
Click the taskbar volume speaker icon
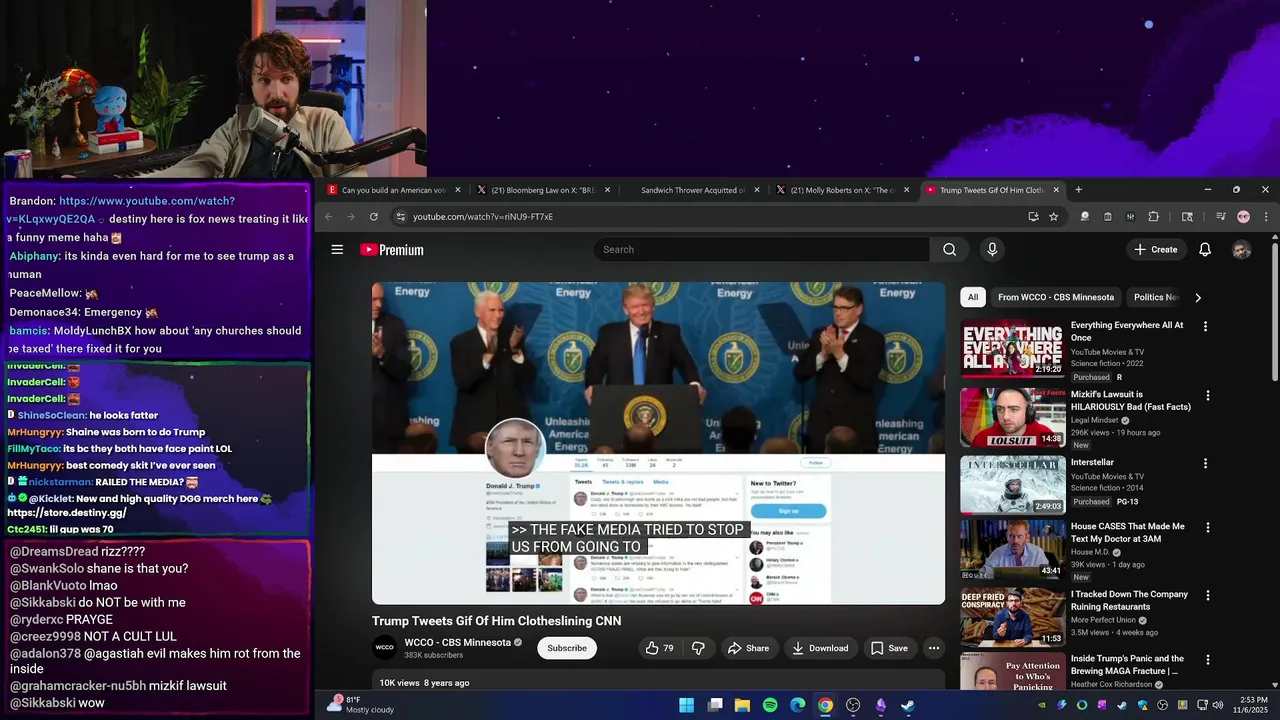[x=1217, y=705]
